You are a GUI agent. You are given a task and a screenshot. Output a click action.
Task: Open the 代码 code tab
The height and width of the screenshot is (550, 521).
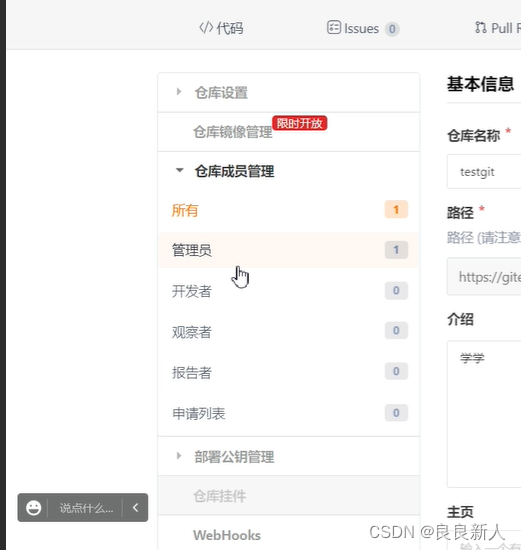coord(221,28)
